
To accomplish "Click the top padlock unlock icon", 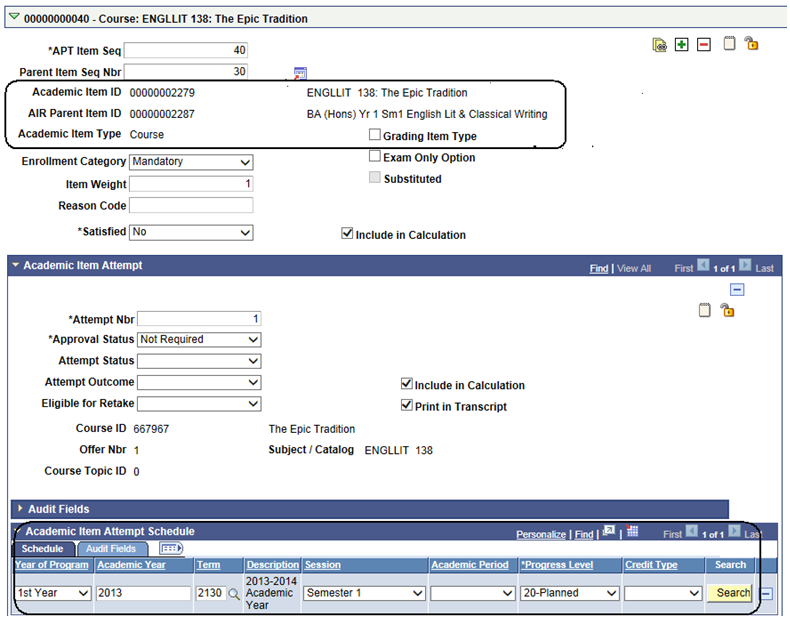I will [751, 44].
